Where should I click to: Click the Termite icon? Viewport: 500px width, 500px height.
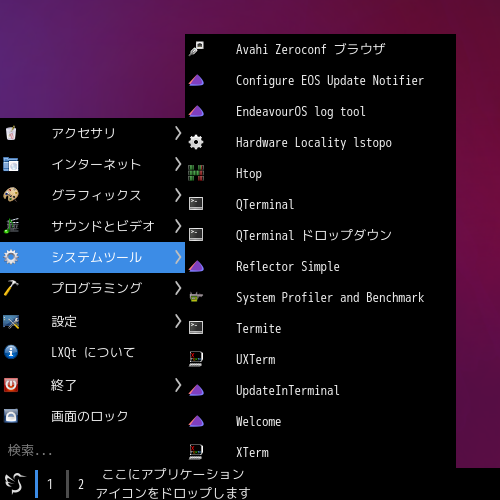196,328
